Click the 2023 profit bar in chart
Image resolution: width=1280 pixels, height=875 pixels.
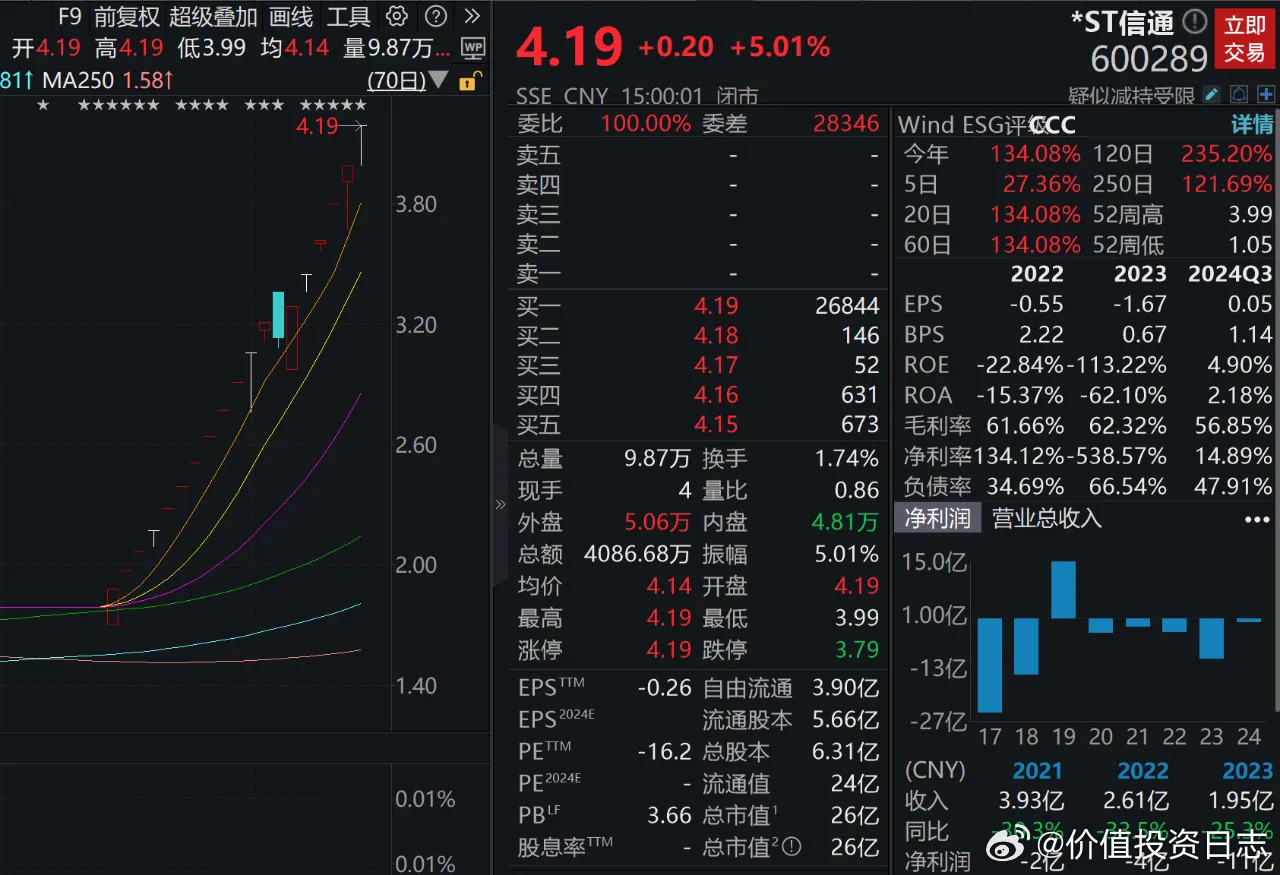pyautogui.click(x=1211, y=638)
